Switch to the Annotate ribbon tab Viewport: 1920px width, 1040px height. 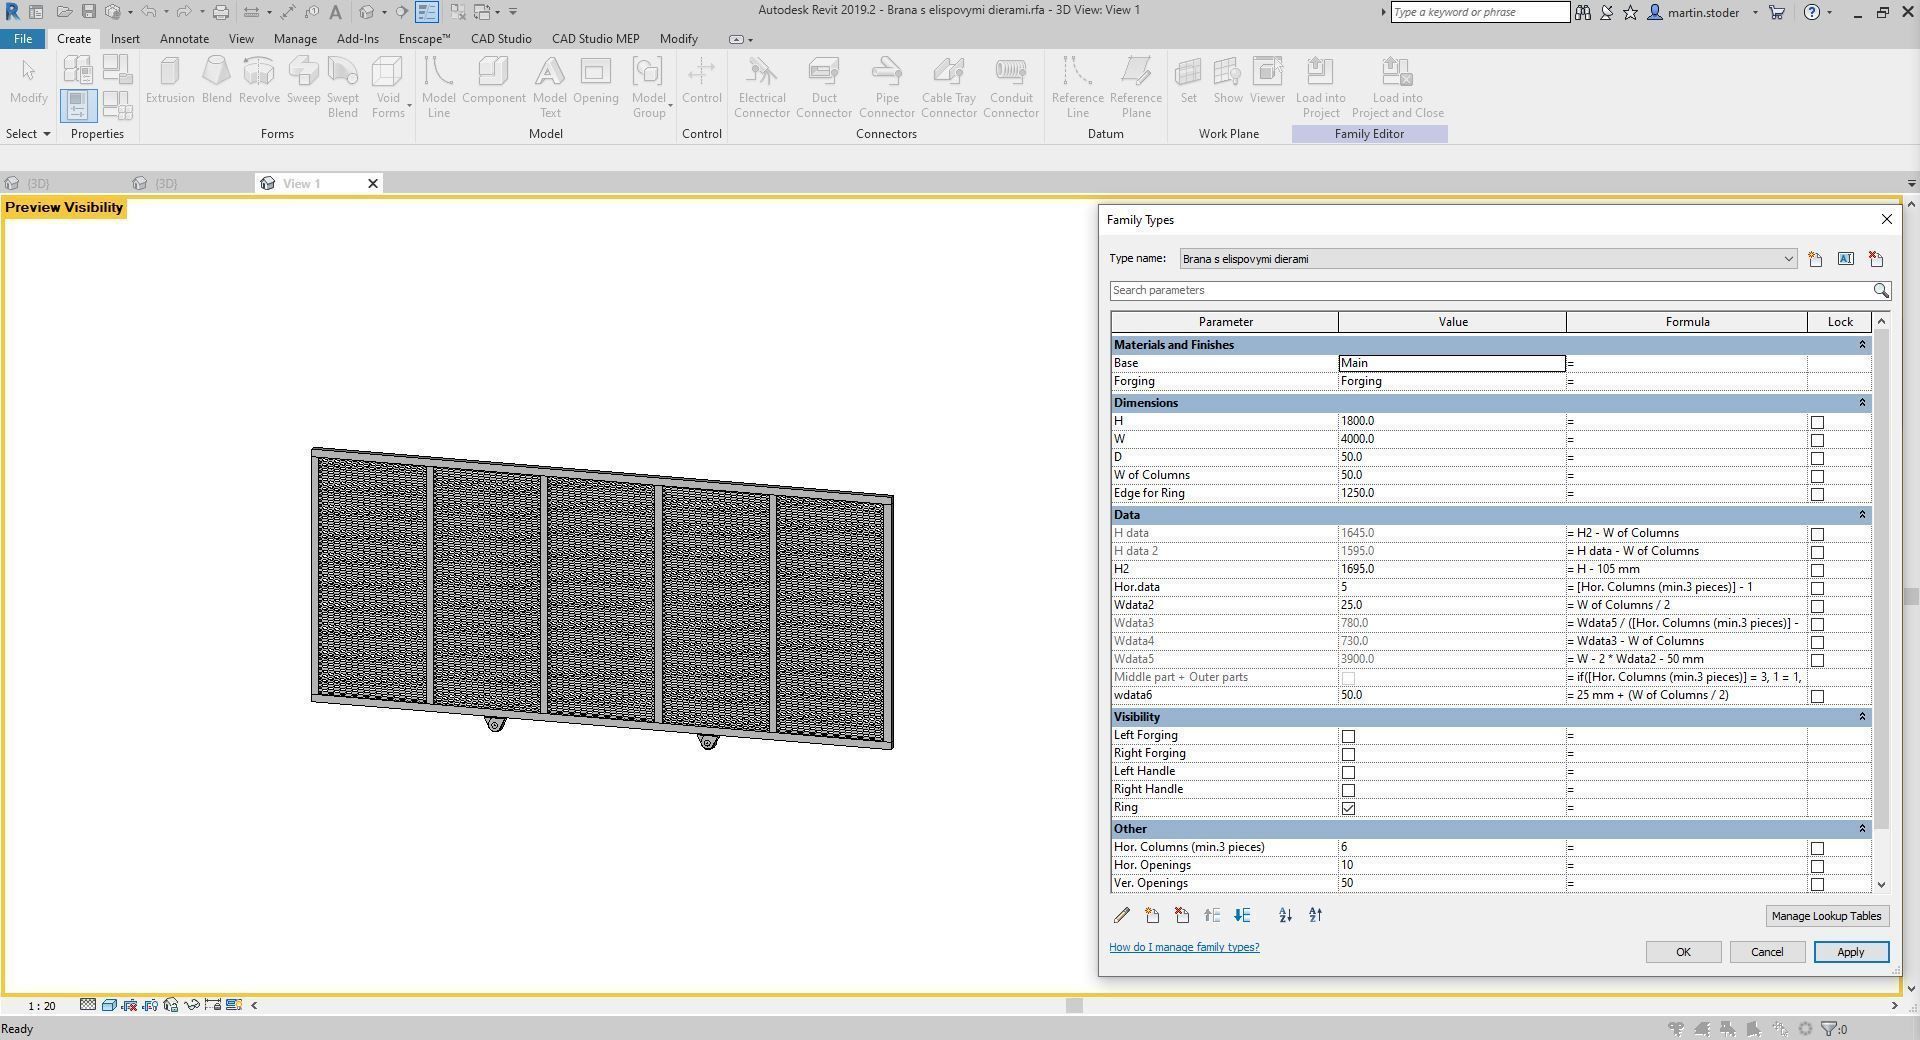pos(184,39)
